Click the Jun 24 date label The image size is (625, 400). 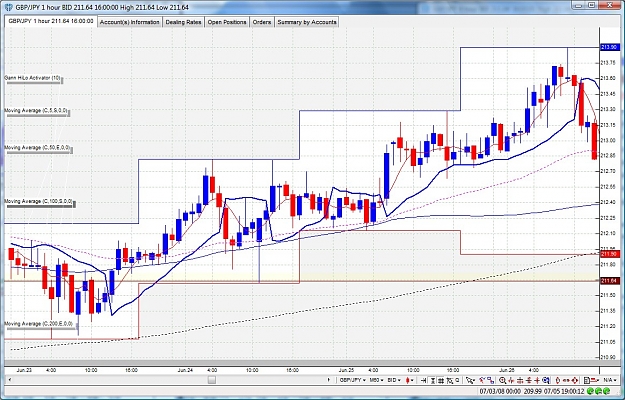point(185,370)
